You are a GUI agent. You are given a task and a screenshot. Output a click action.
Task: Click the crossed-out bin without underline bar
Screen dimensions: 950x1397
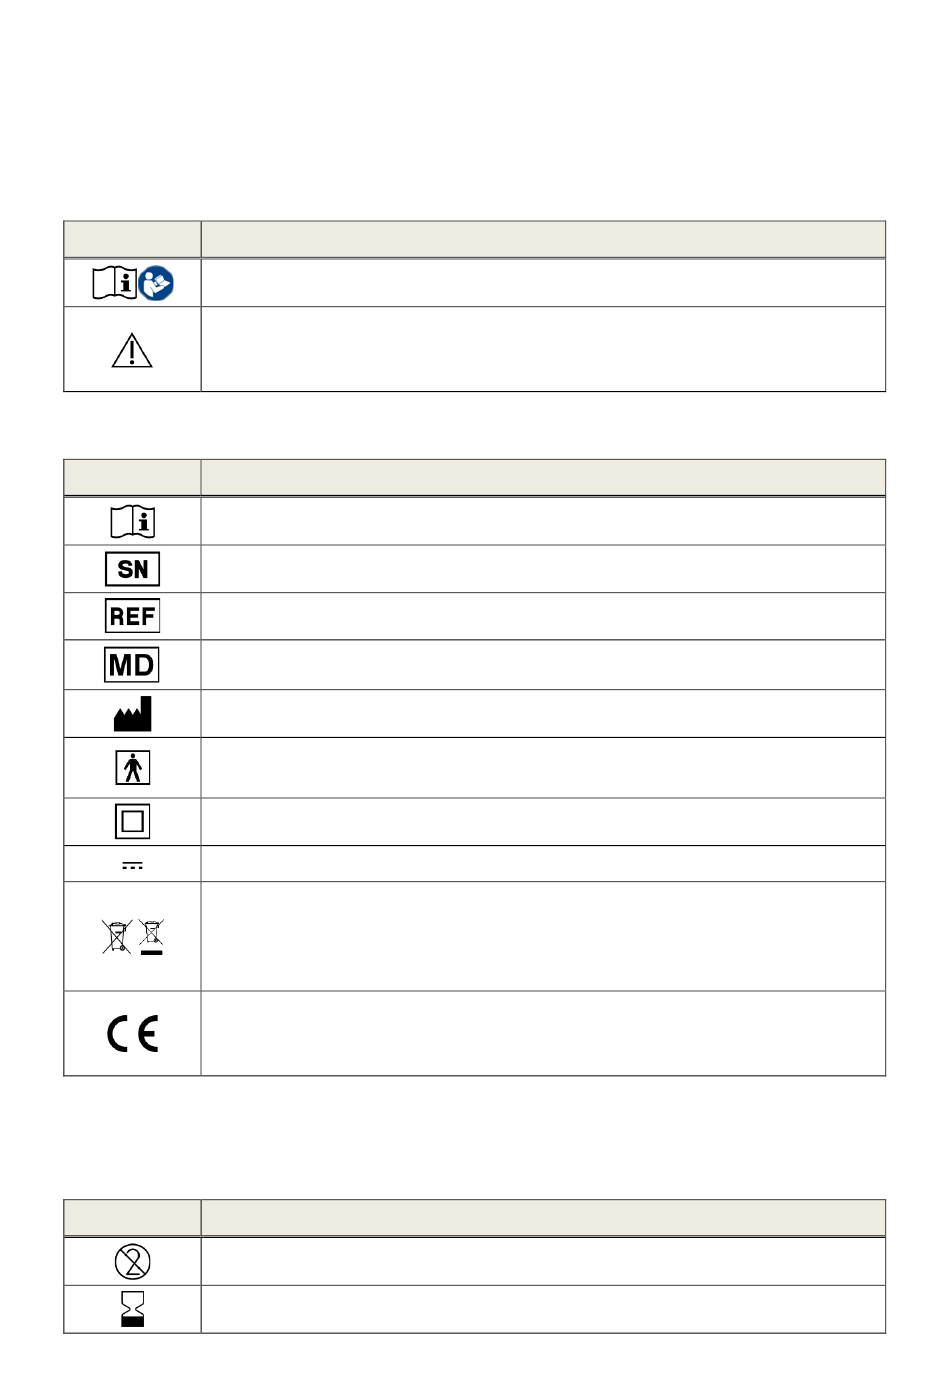click(116, 937)
